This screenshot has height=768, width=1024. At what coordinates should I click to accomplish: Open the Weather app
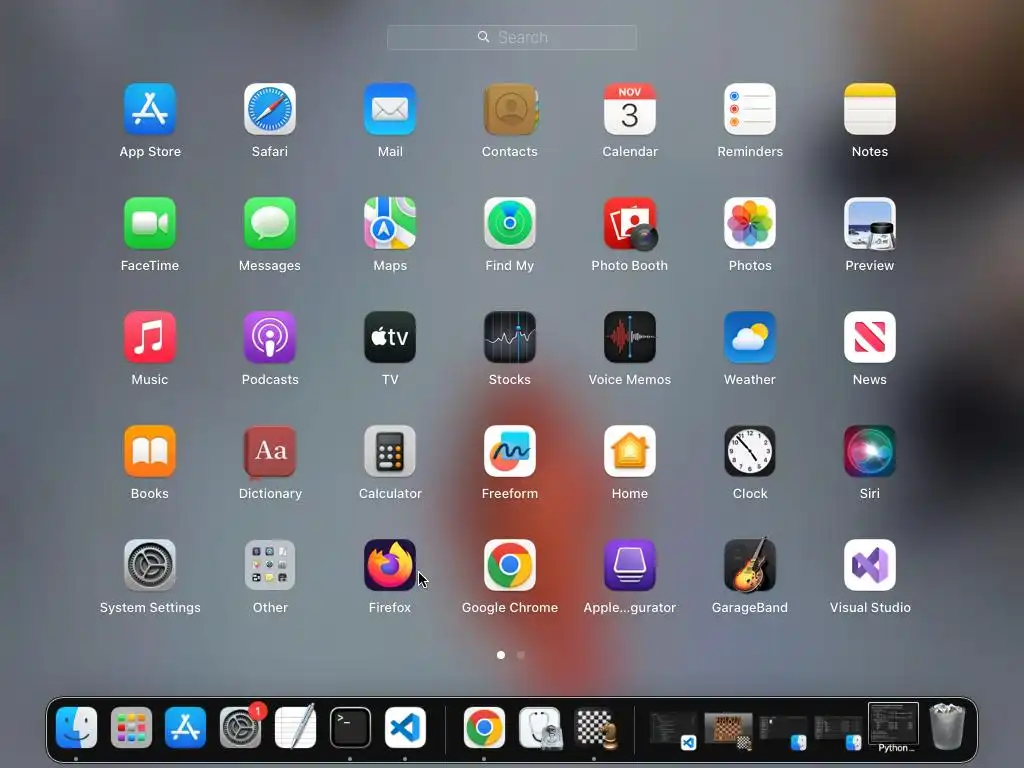[750, 337]
